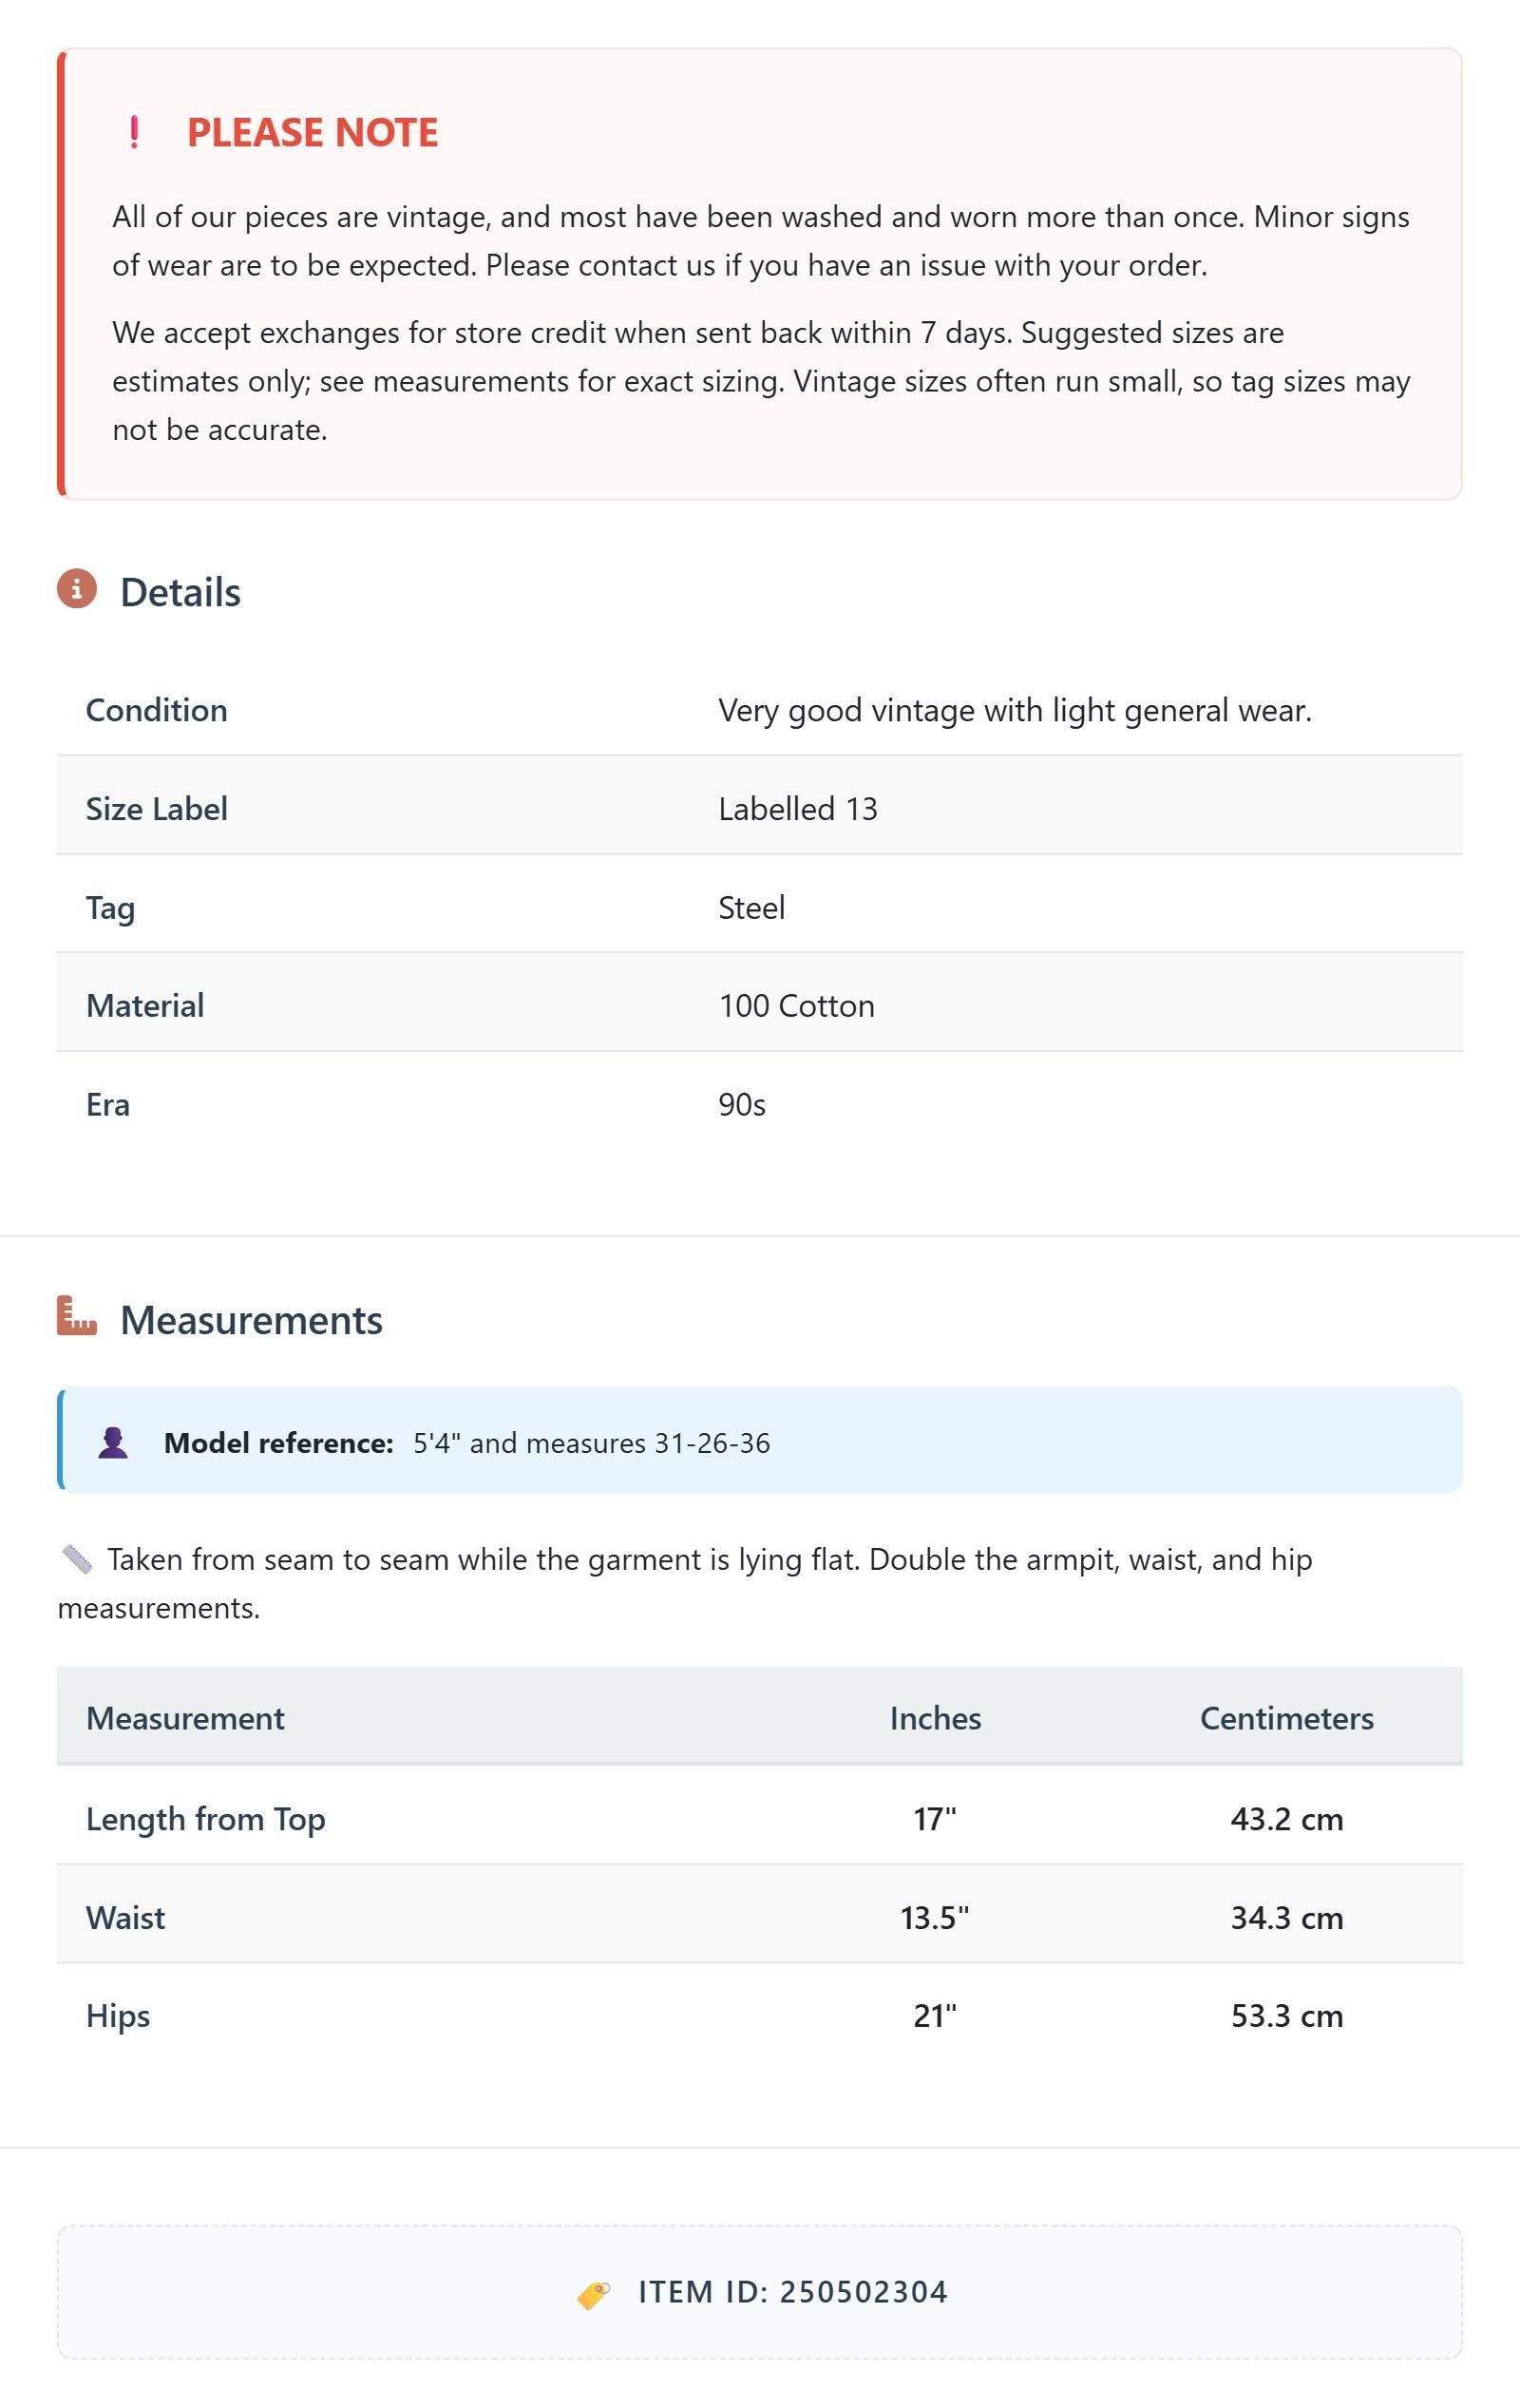Image resolution: width=1520 pixels, height=2408 pixels.
Task: Select the Steel tag value
Action: [751, 908]
